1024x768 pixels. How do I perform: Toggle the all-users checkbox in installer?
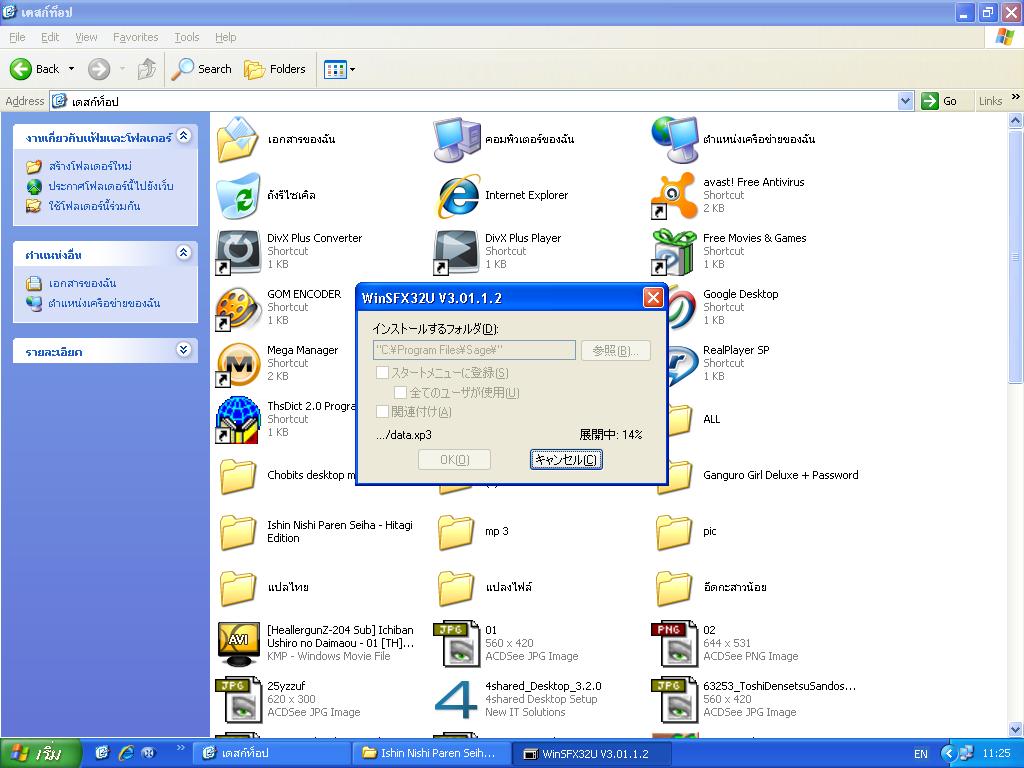(400, 393)
